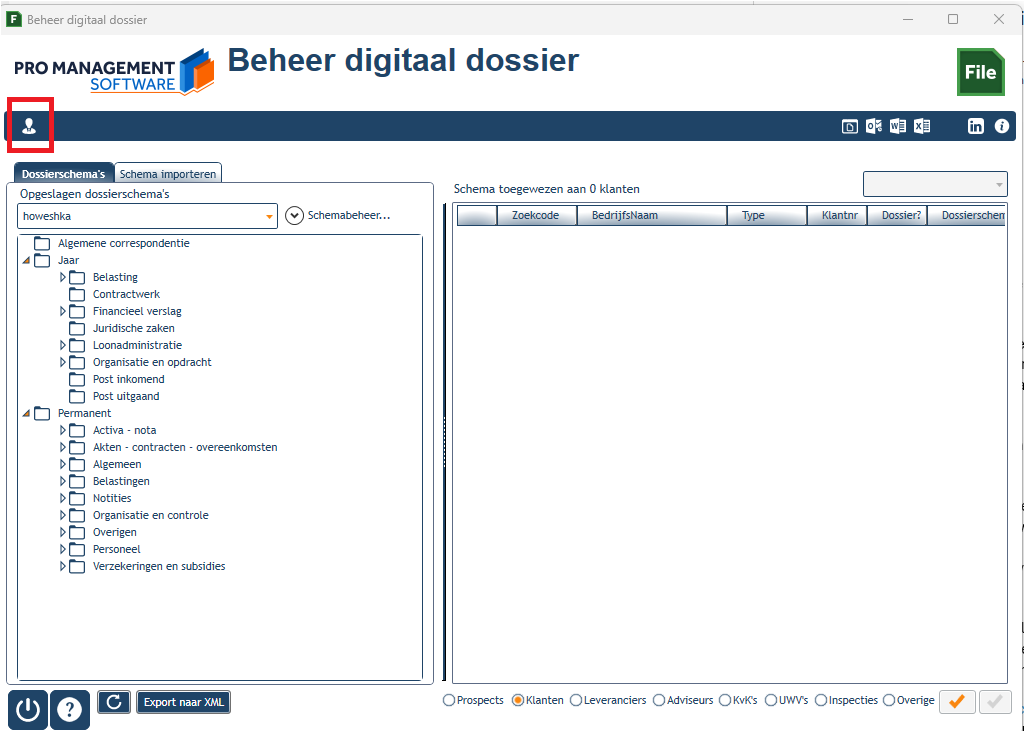
Task: Switch to Schema importeren tab
Action: tap(168, 174)
